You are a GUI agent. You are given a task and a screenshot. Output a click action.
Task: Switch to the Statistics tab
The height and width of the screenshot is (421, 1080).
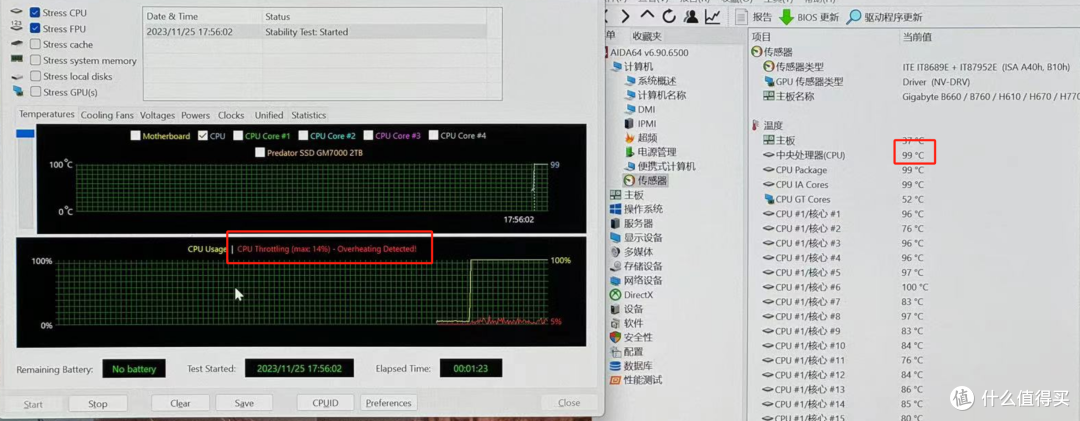click(x=308, y=115)
